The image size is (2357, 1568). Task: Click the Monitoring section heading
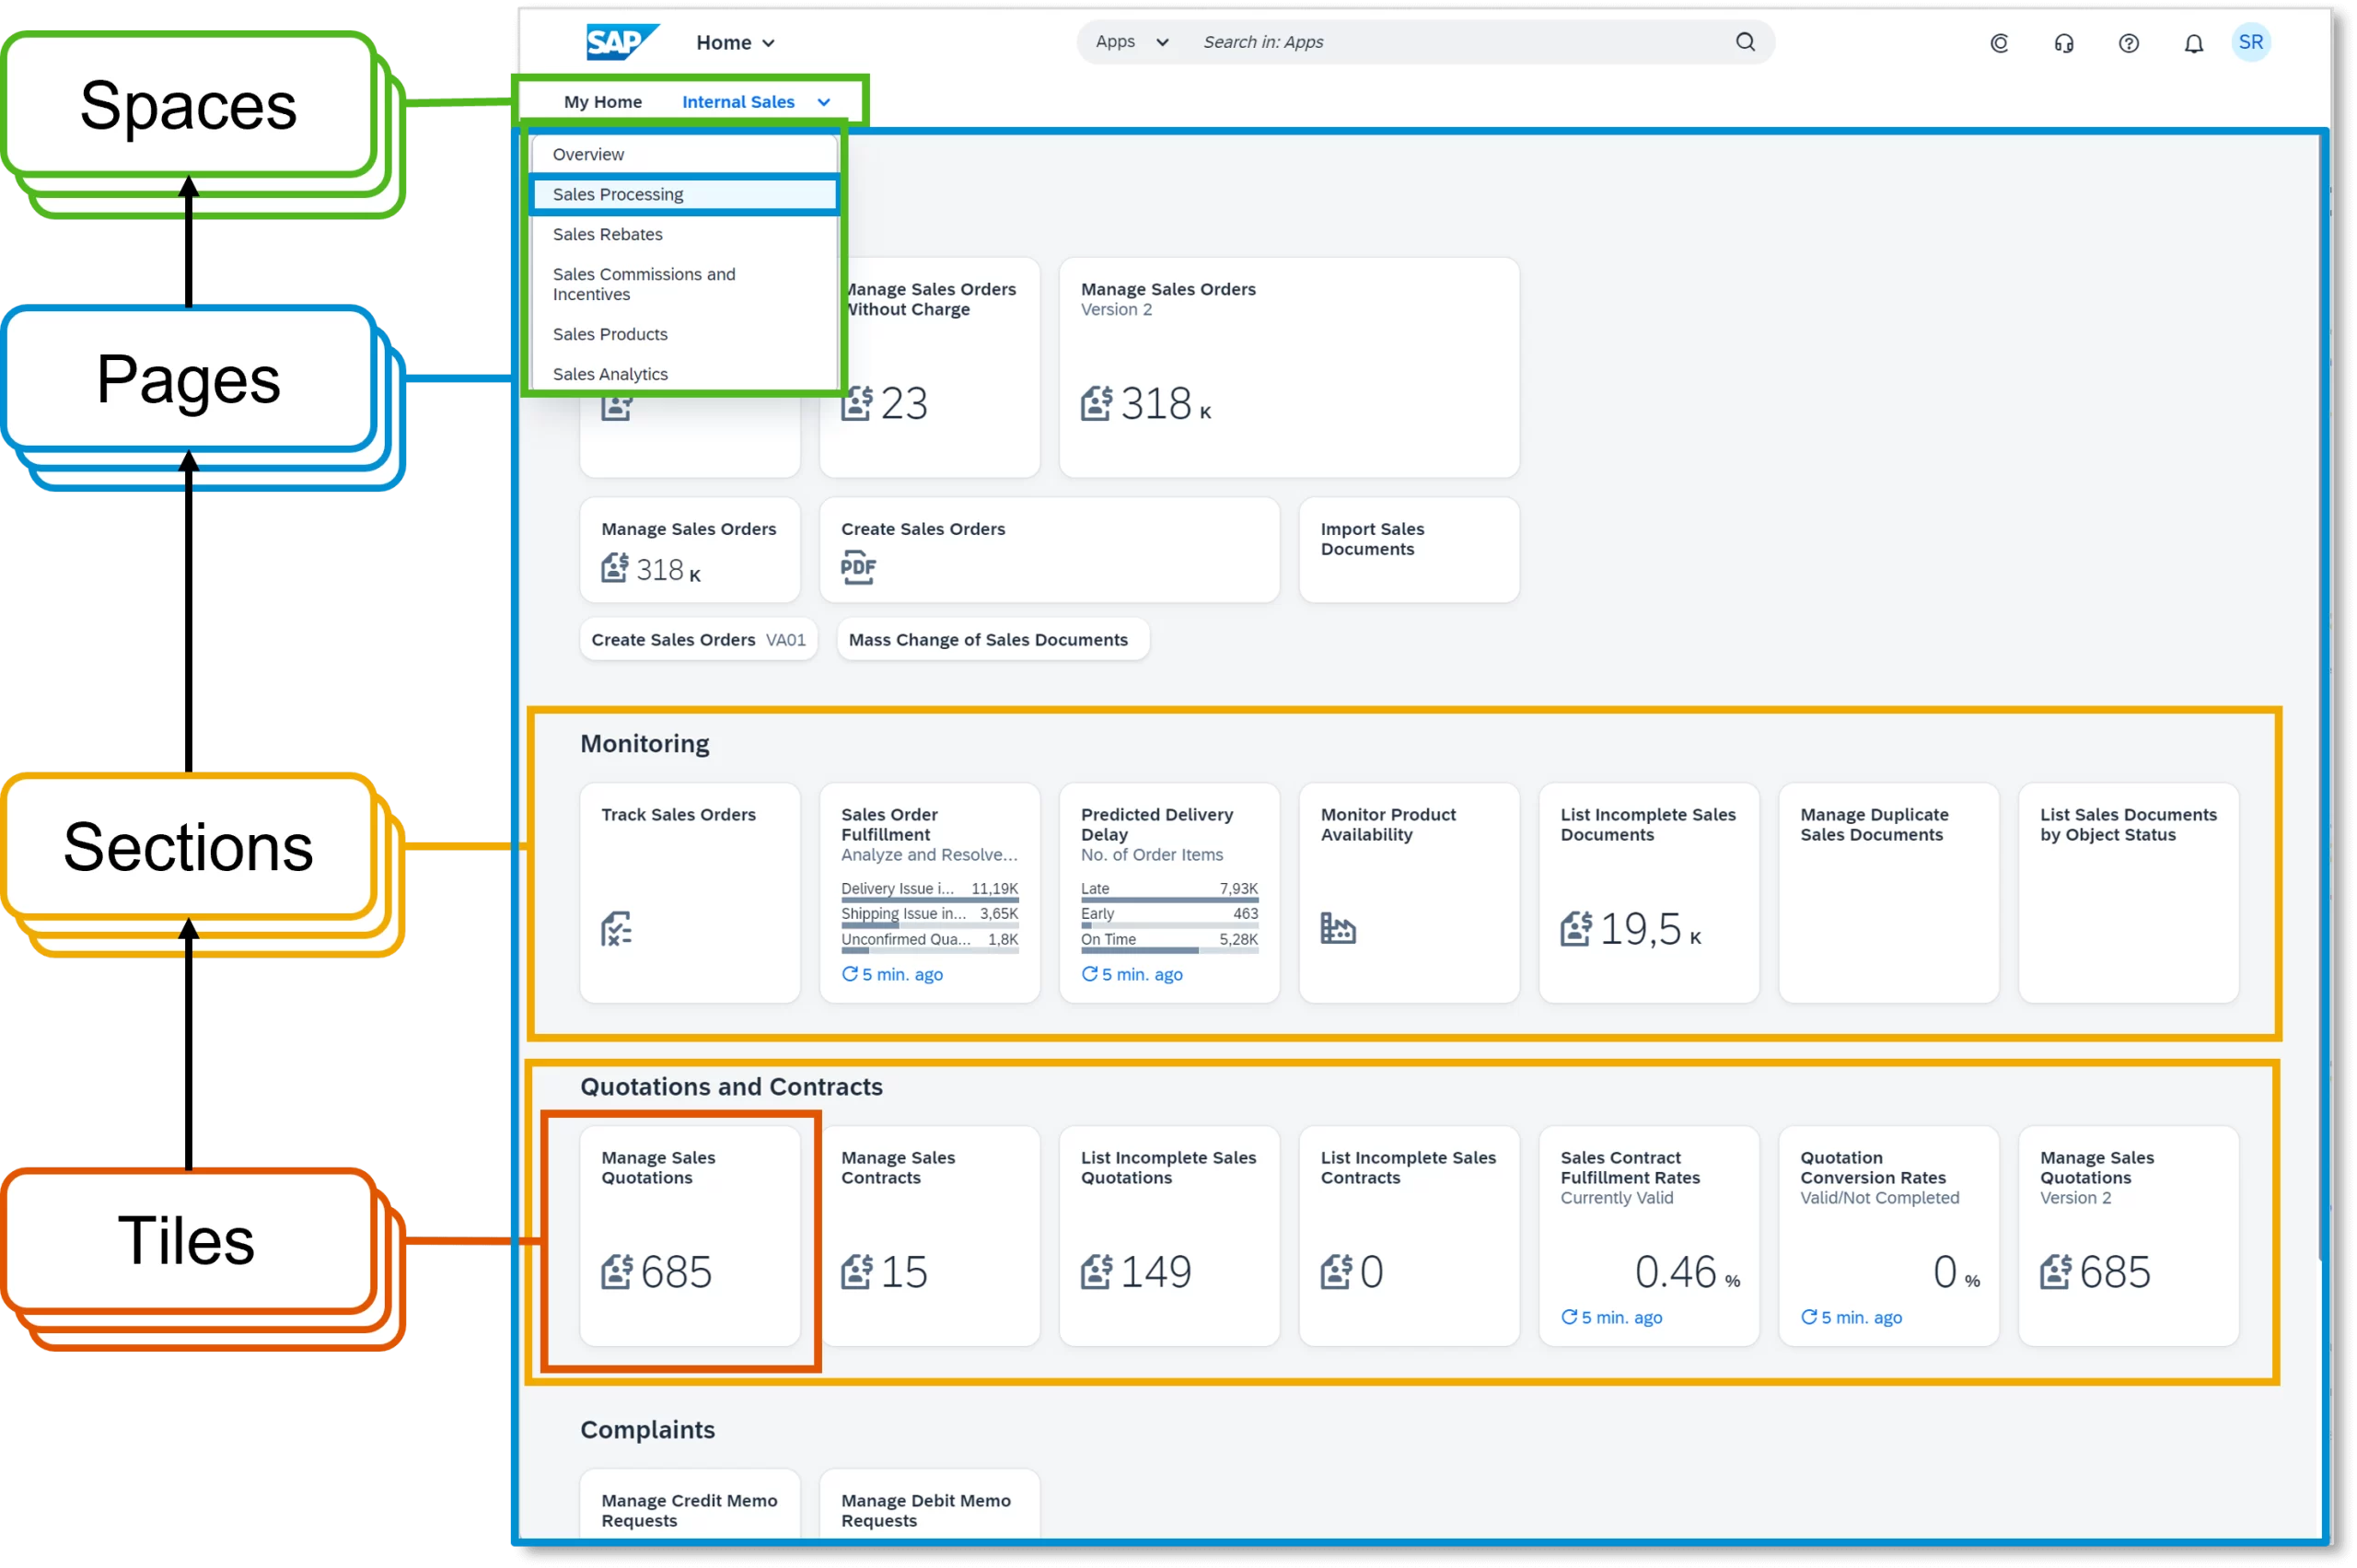(645, 744)
